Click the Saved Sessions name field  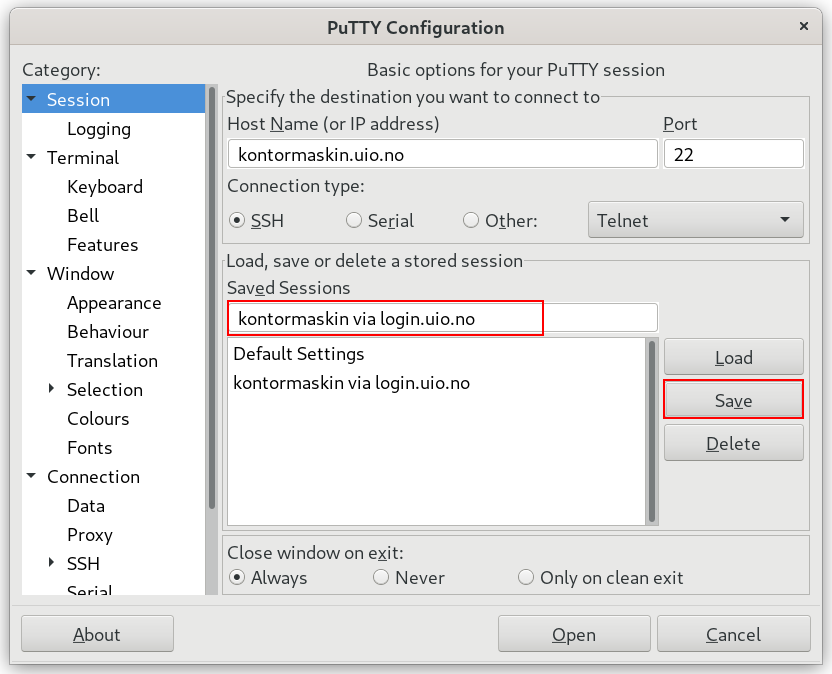click(443, 318)
